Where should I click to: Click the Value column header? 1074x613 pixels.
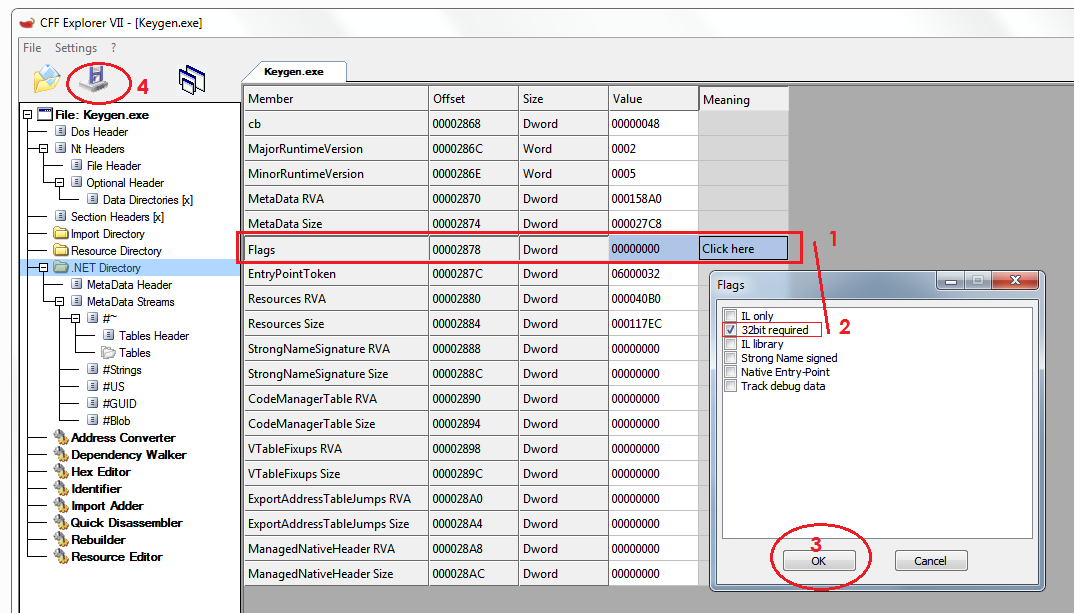click(x=653, y=99)
